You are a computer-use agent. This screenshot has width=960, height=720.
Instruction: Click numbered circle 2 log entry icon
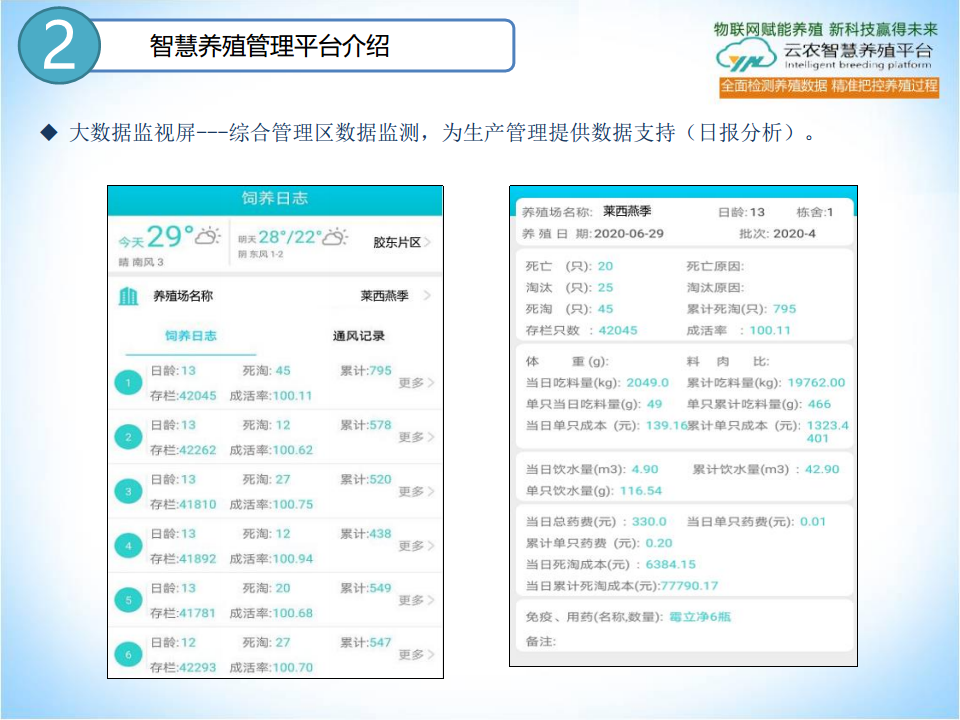click(128, 437)
